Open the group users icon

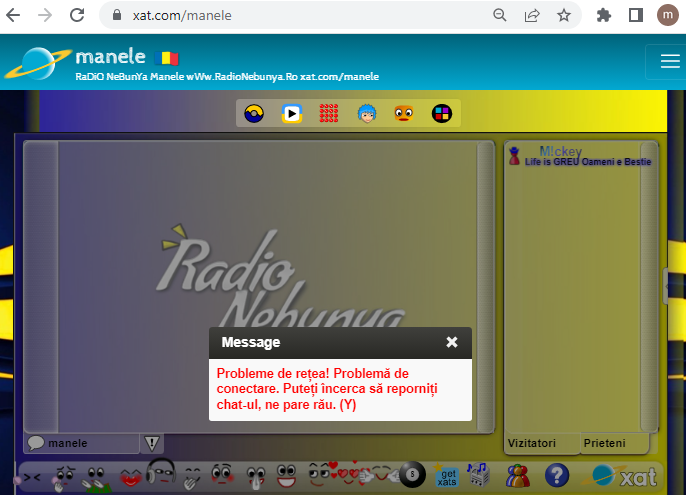click(518, 476)
